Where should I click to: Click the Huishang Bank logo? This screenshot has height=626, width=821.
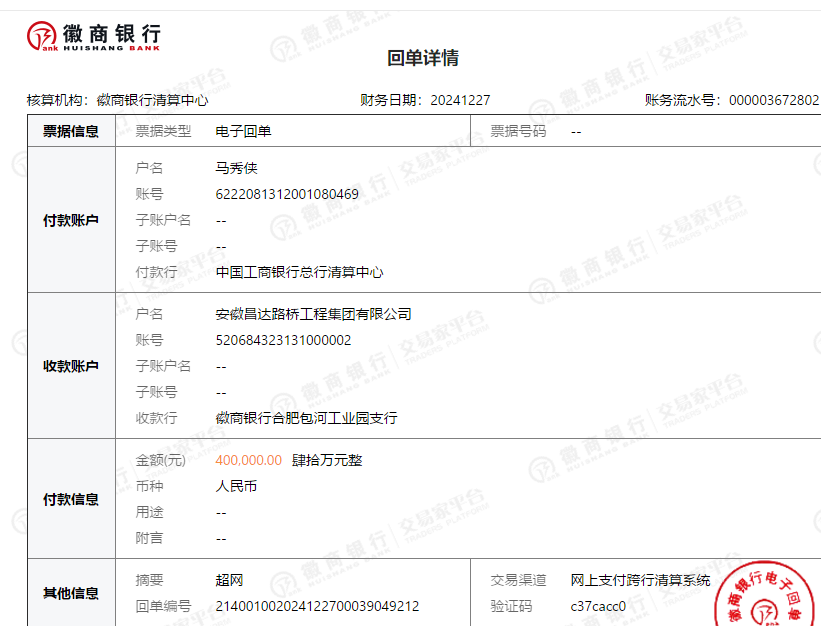[93, 35]
